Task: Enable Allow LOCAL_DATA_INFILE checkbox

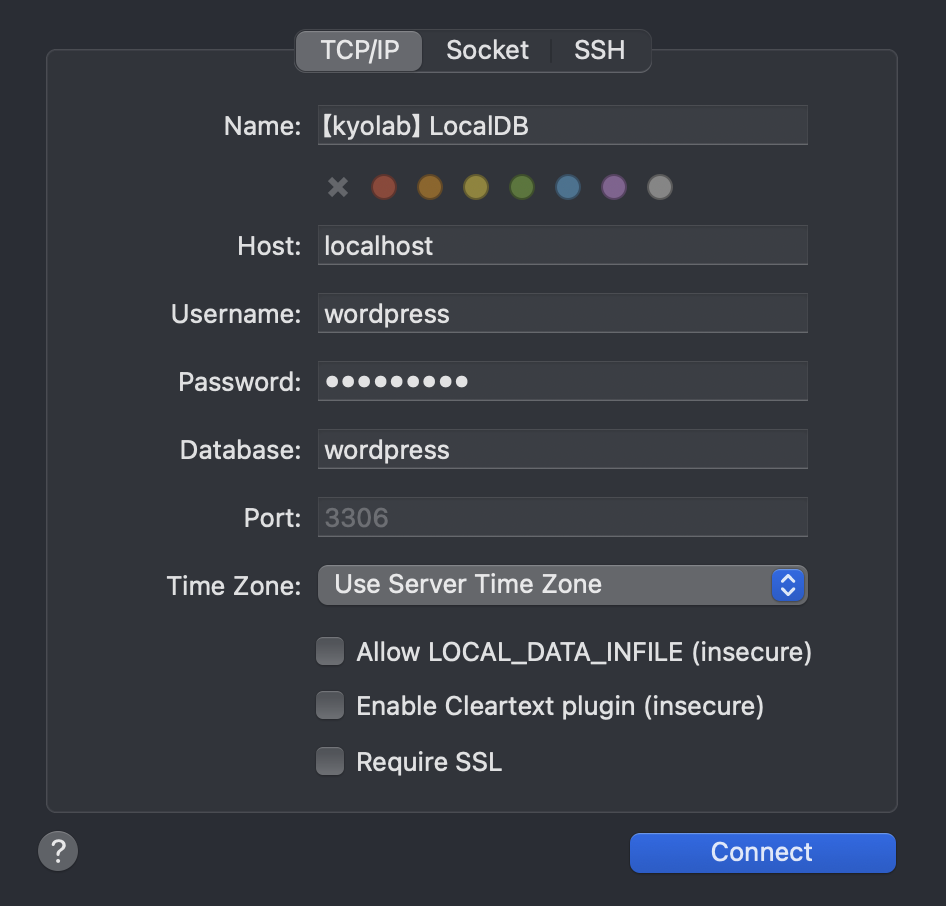Action: point(330,651)
